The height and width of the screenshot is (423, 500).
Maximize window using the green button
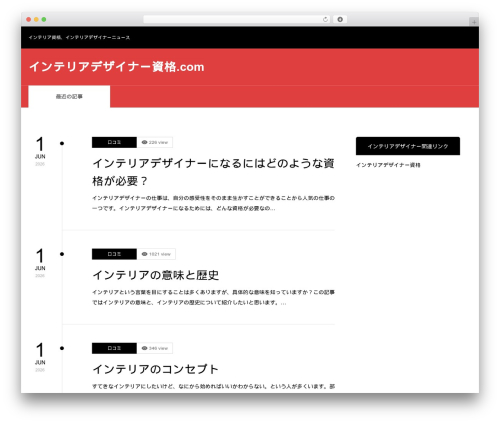44,19
